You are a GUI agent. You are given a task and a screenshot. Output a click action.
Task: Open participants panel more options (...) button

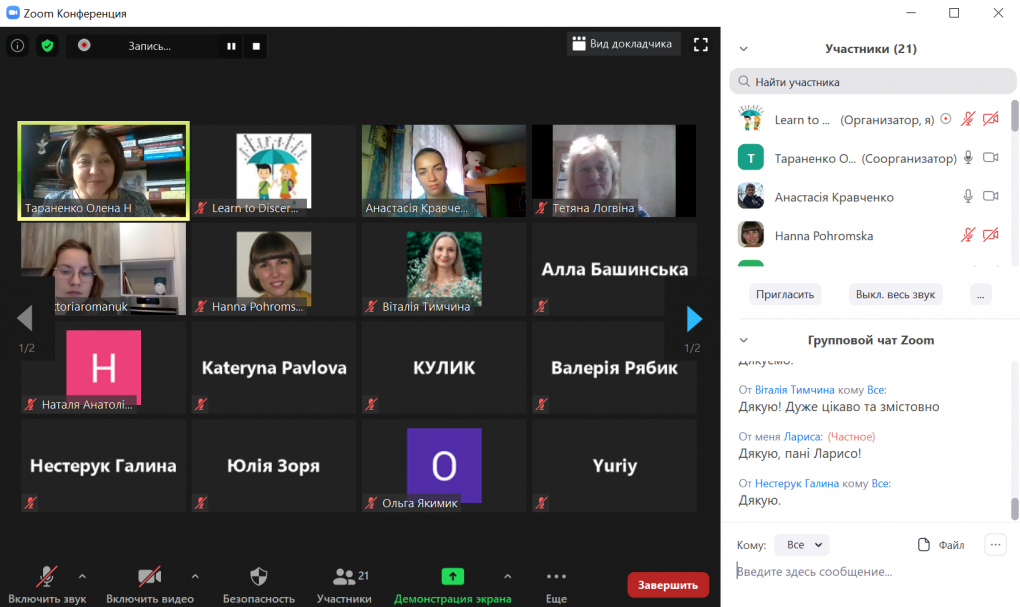point(980,294)
